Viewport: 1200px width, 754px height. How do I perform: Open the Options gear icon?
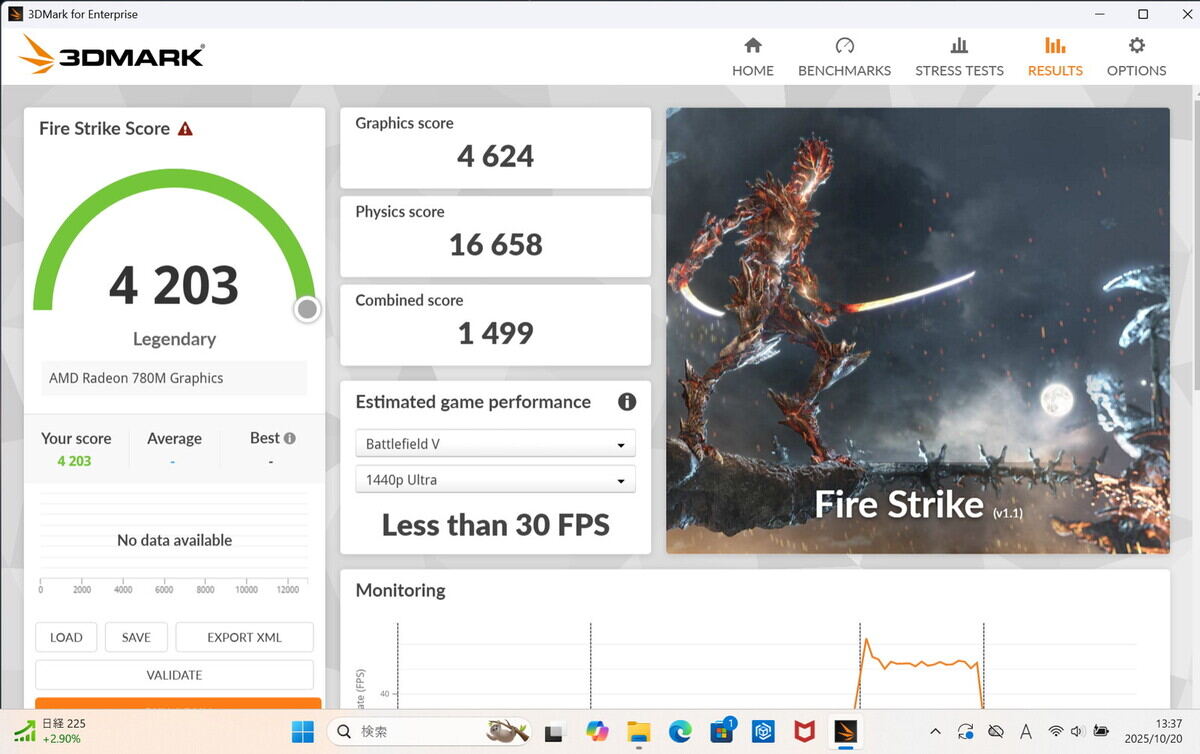(x=1136, y=46)
